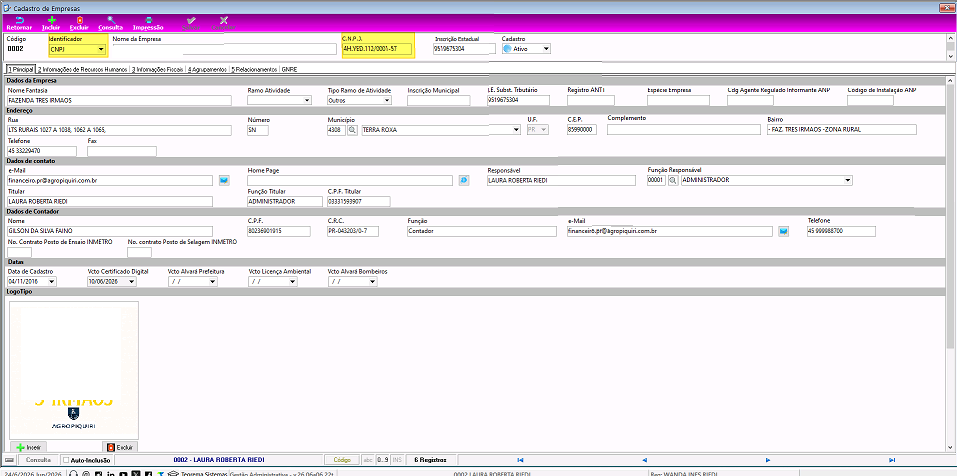This screenshot has height=476, width=957.
Task: Open the Cadastro Ativo dropdown
Action: (x=546, y=49)
